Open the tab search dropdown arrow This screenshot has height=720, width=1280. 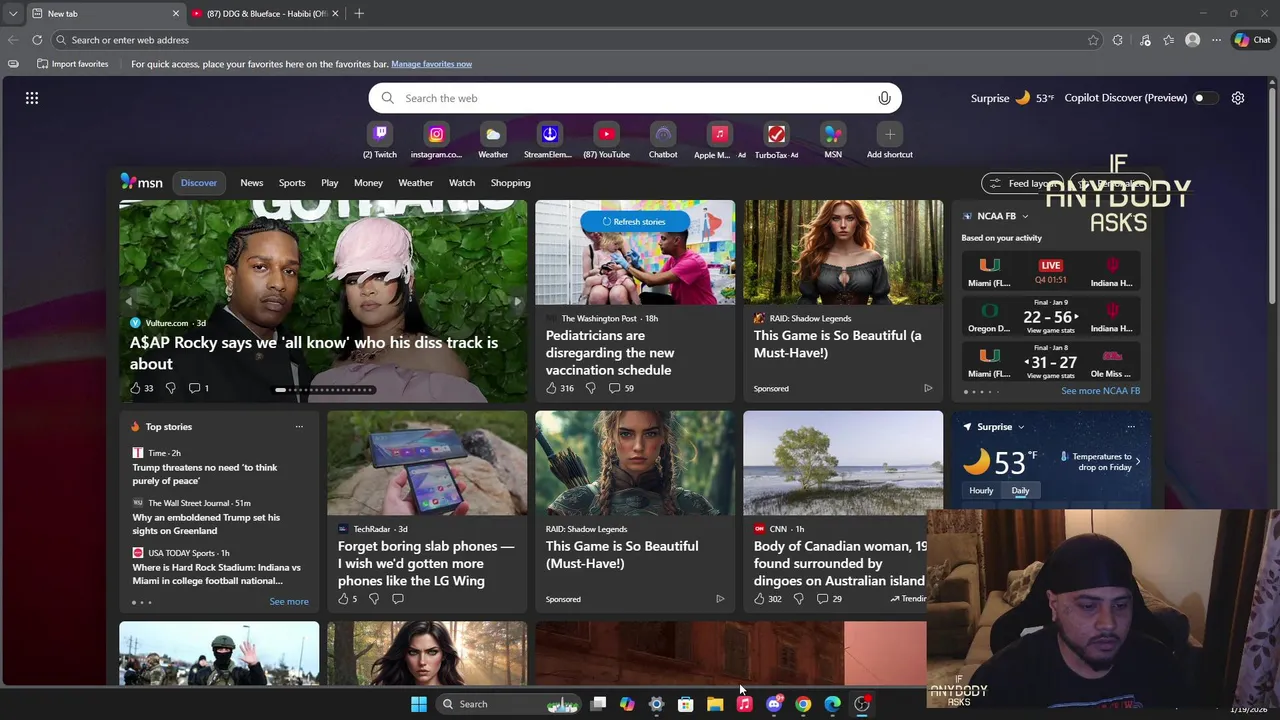pos(13,14)
